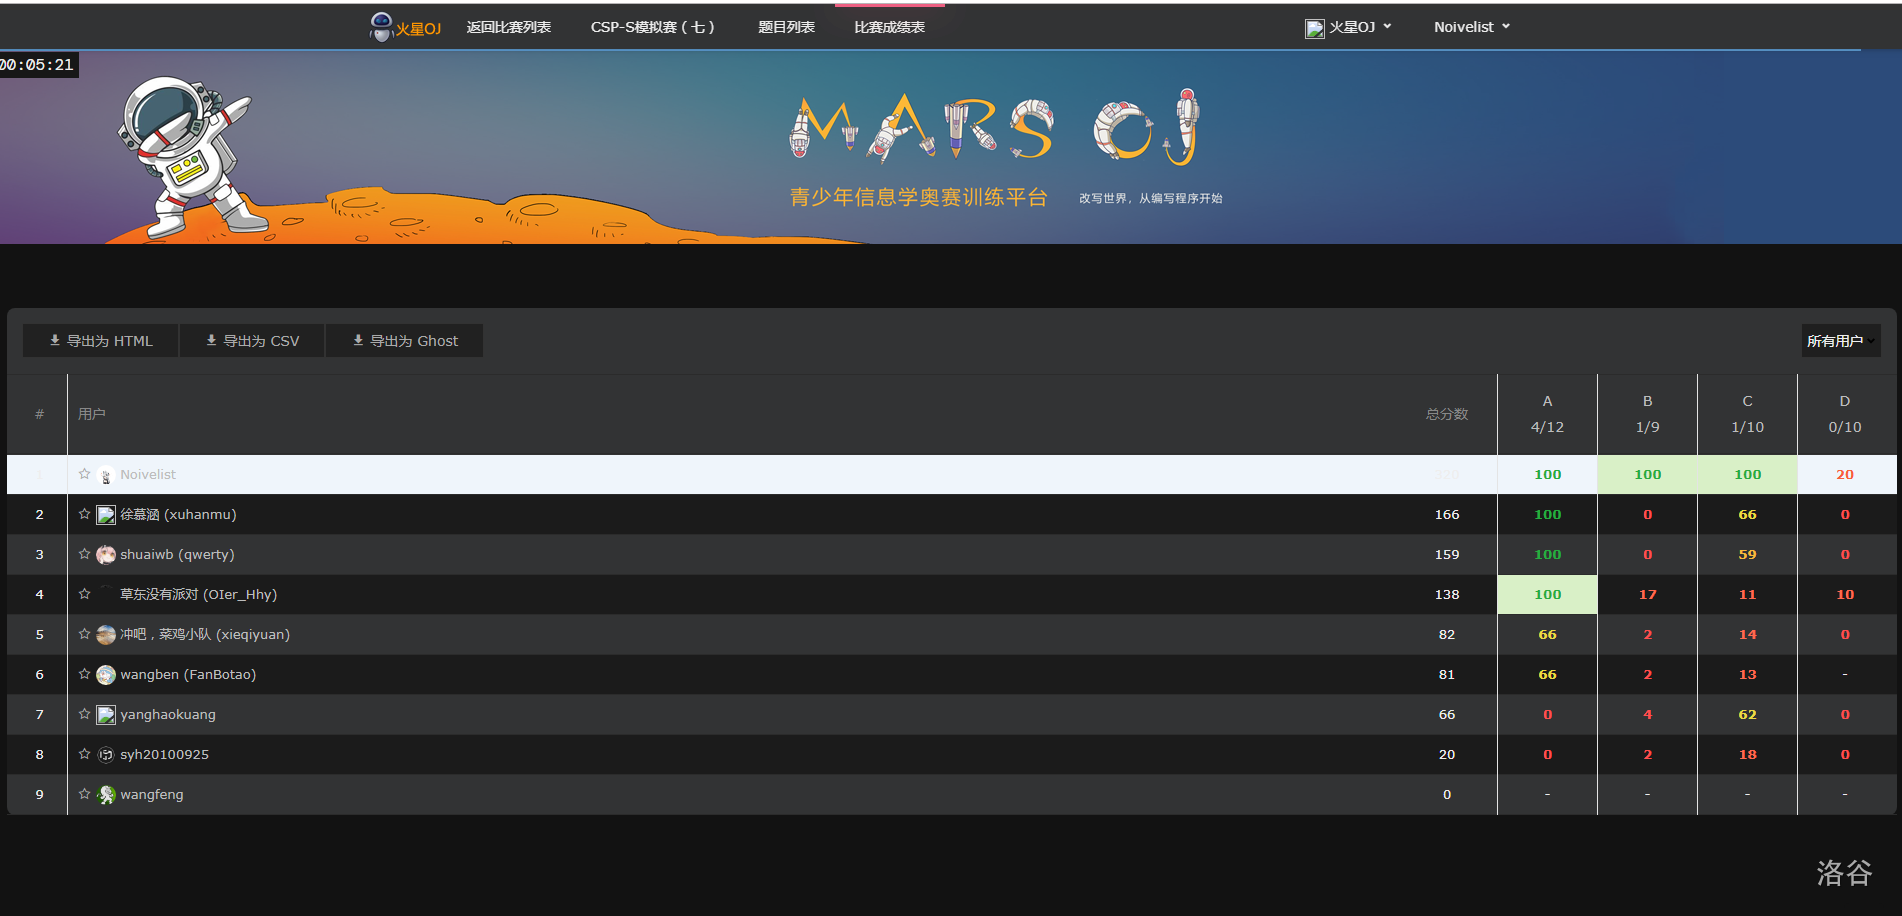Image resolution: width=1902 pixels, height=916 pixels.
Task: Click wangfeng's avatar icon
Action: [x=106, y=795]
